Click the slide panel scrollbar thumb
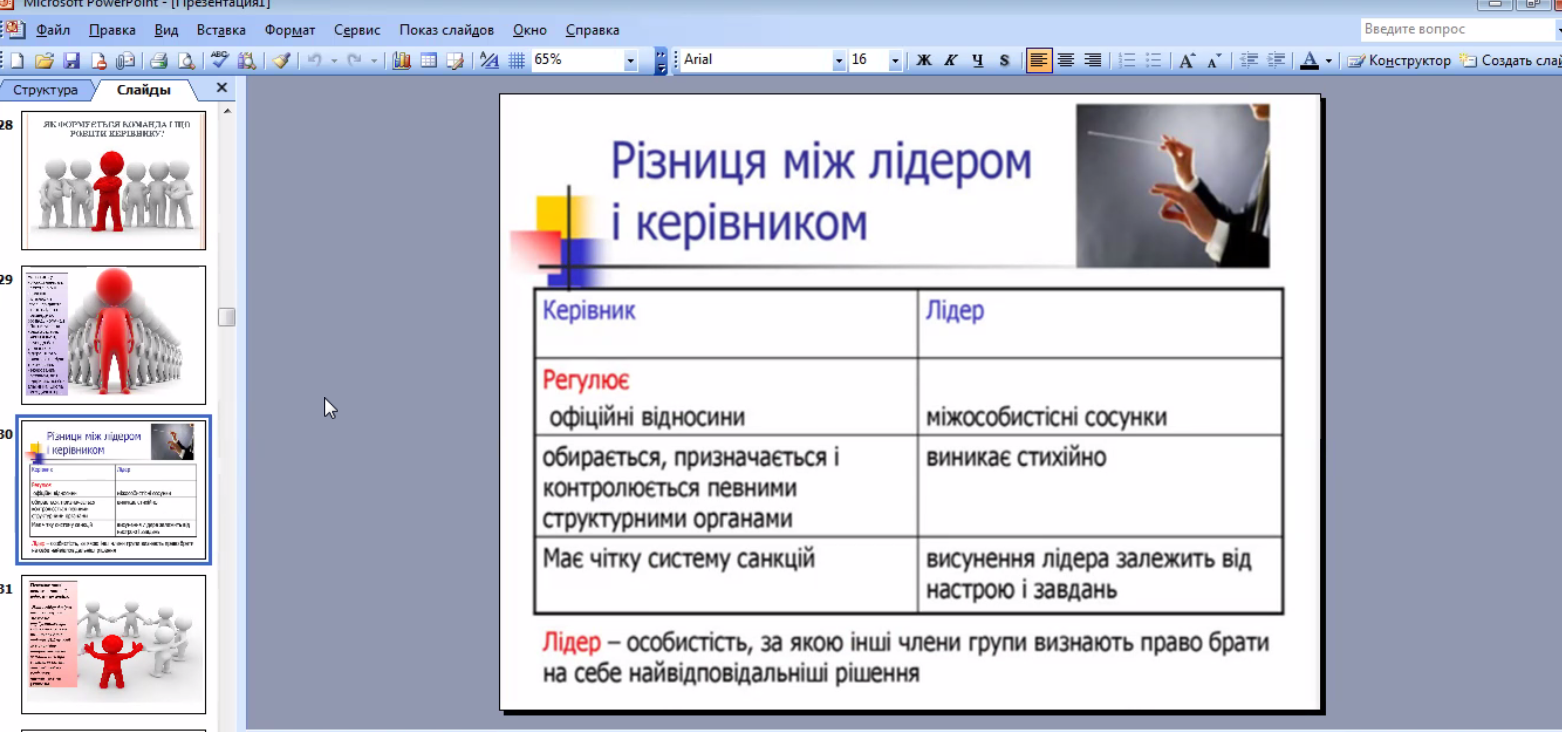This screenshot has width=1562, height=732. click(x=227, y=317)
